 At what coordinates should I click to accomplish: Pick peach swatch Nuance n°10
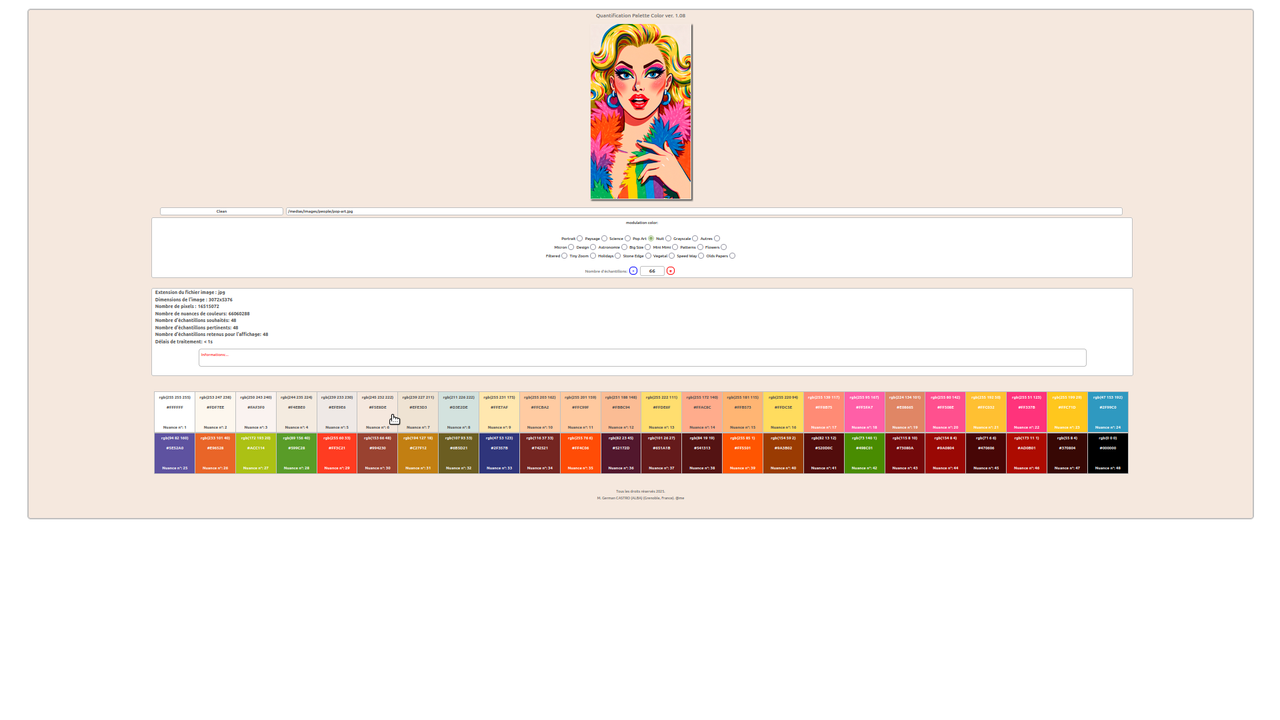(540, 412)
